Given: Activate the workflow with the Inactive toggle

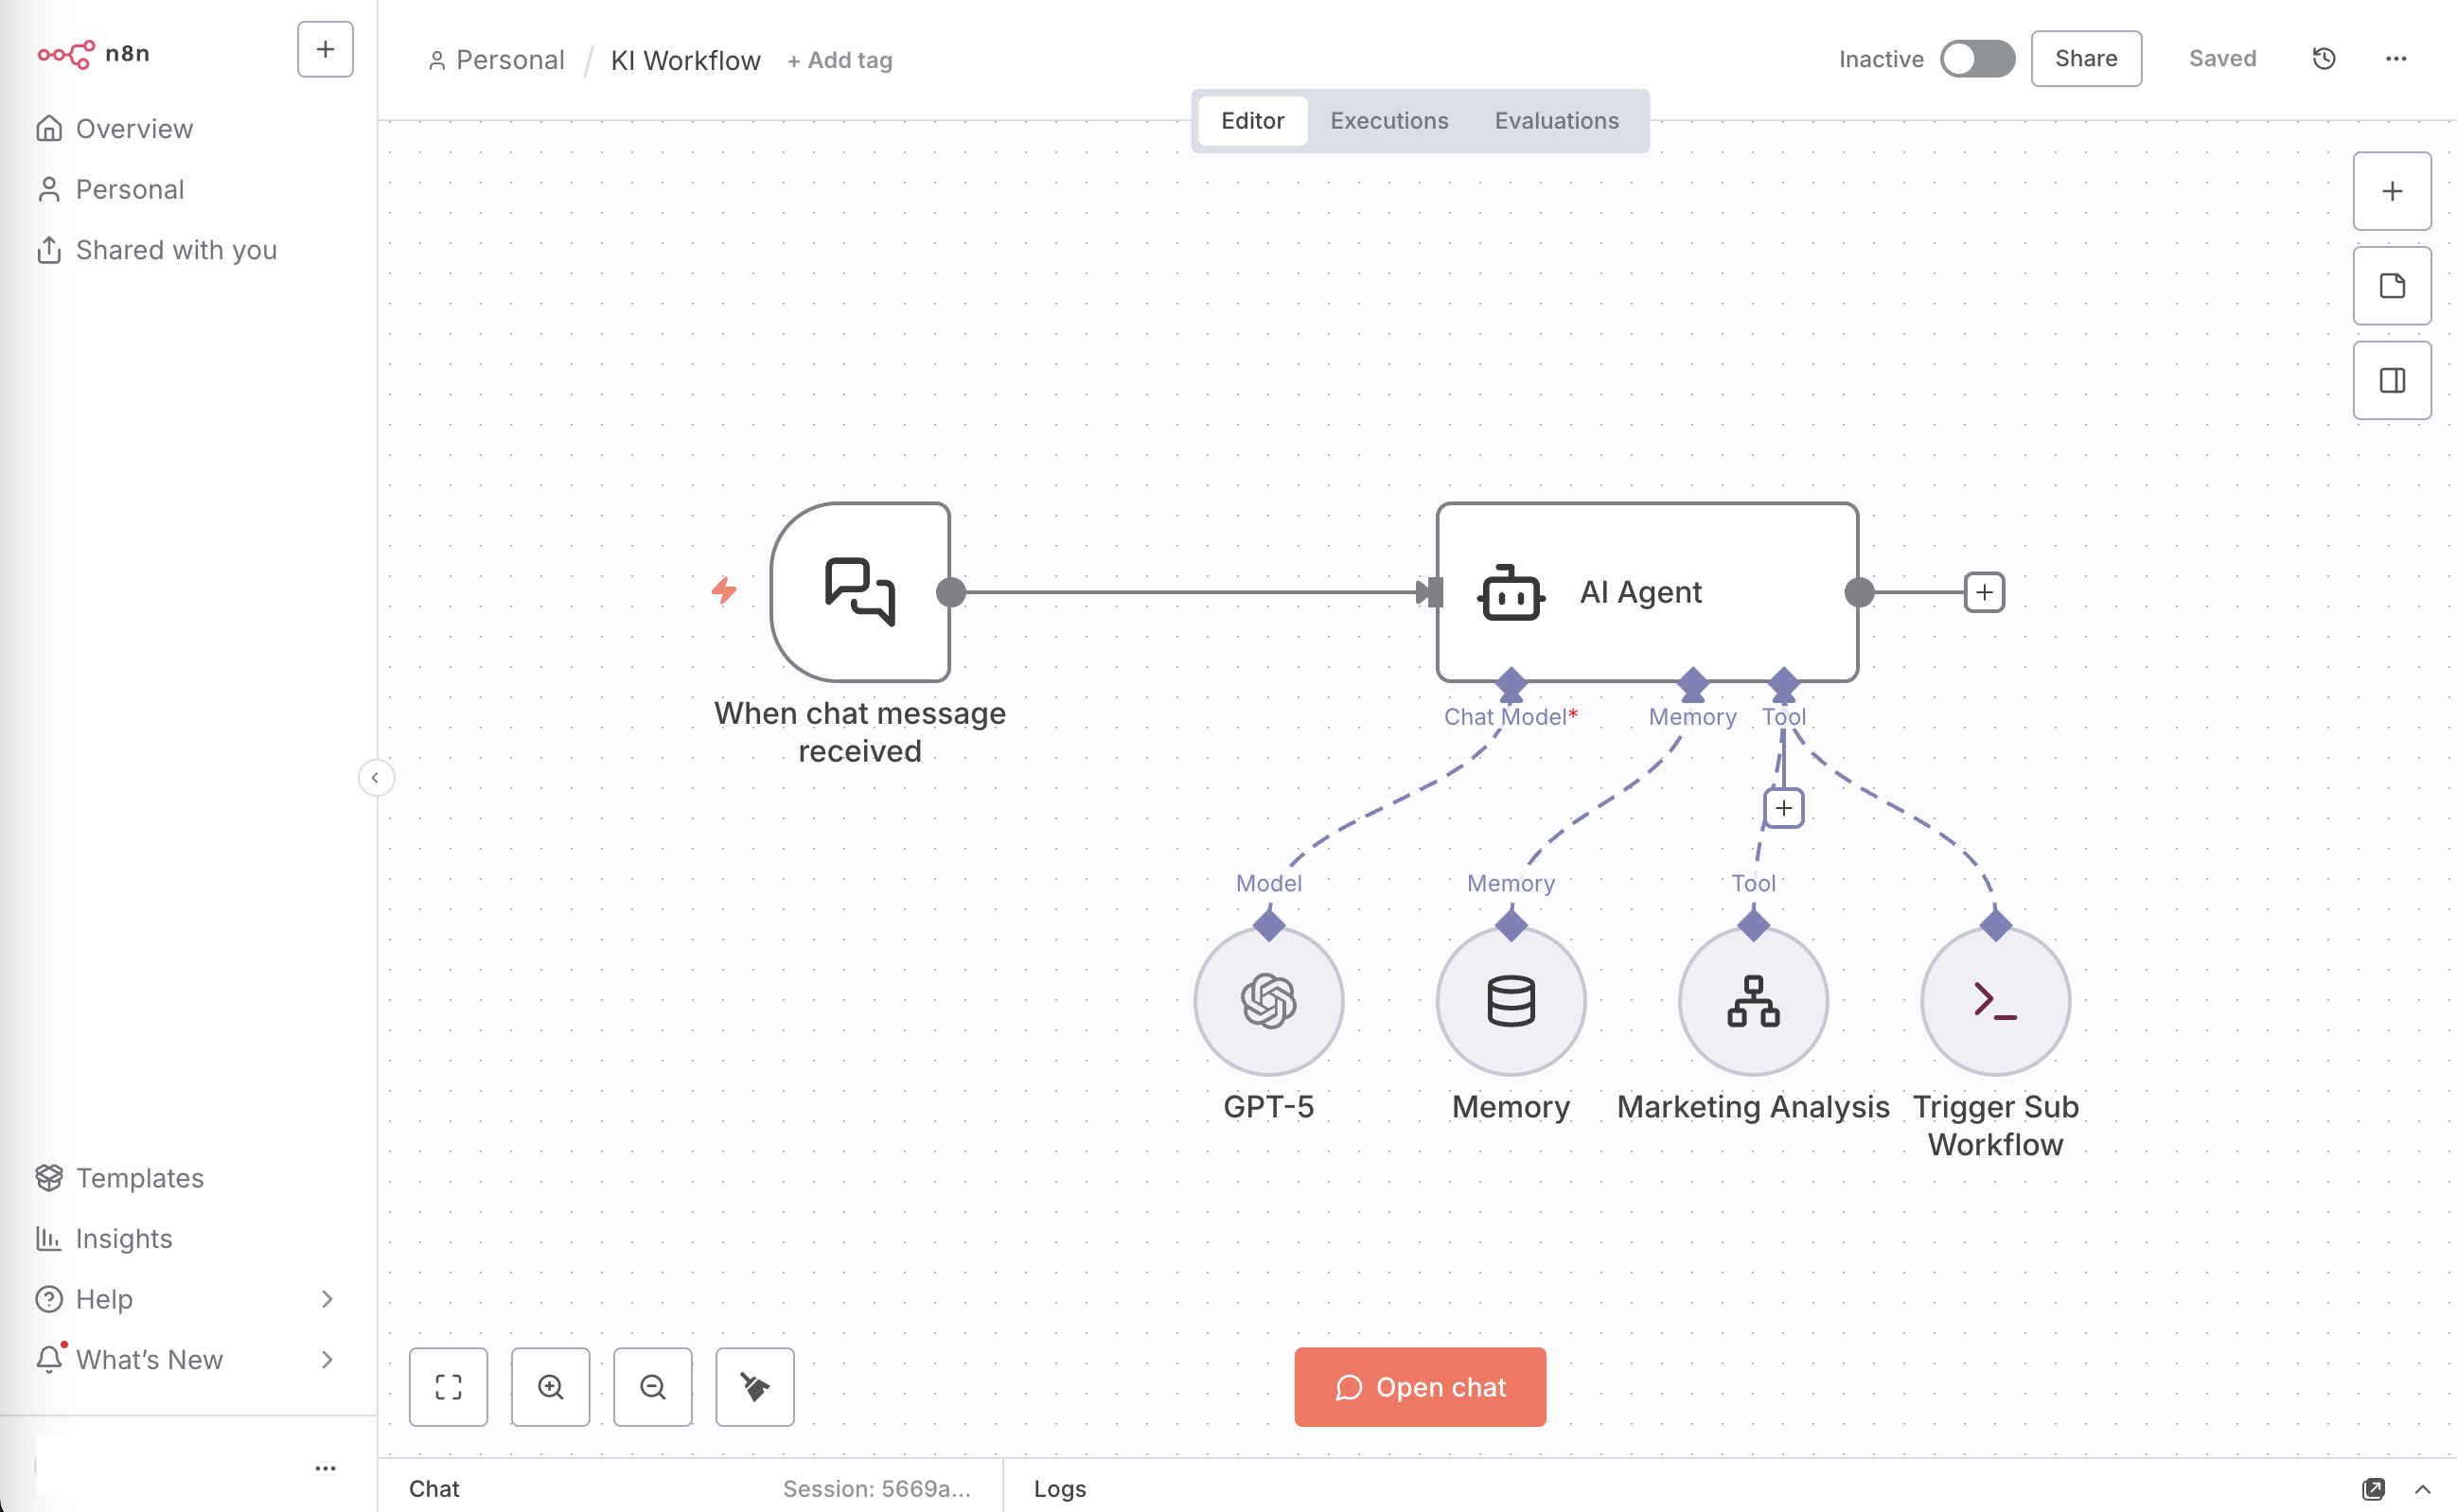Looking at the screenshot, I should click(x=1977, y=58).
